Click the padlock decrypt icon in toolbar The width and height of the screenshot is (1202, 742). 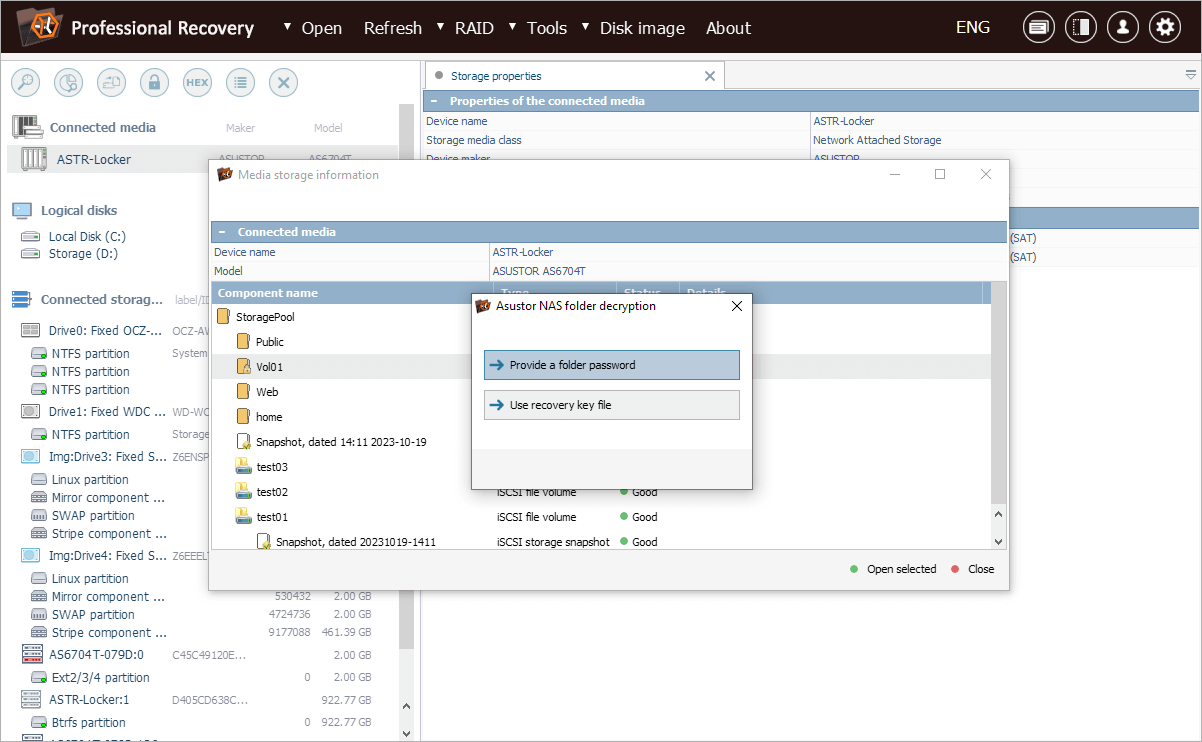pos(154,83)
